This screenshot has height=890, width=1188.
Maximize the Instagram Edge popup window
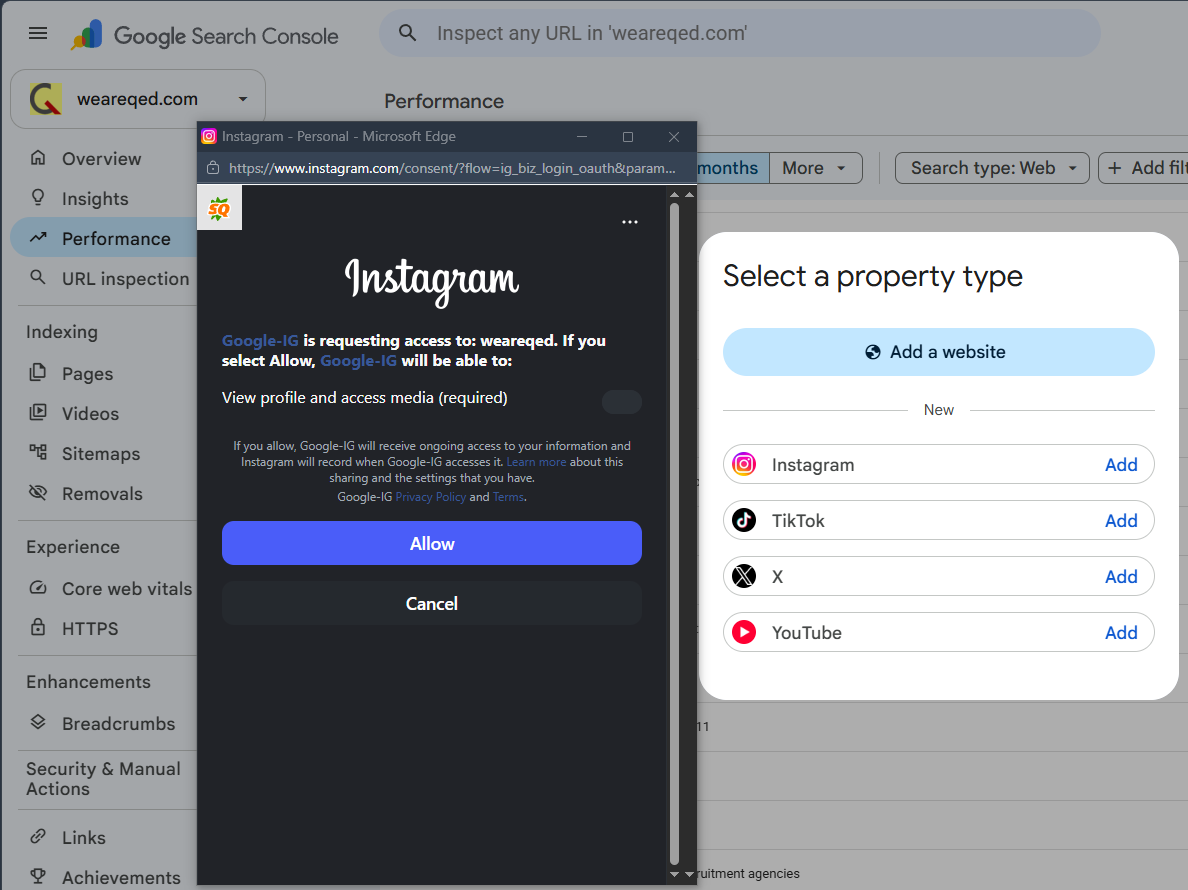click(x=627, y=136)
